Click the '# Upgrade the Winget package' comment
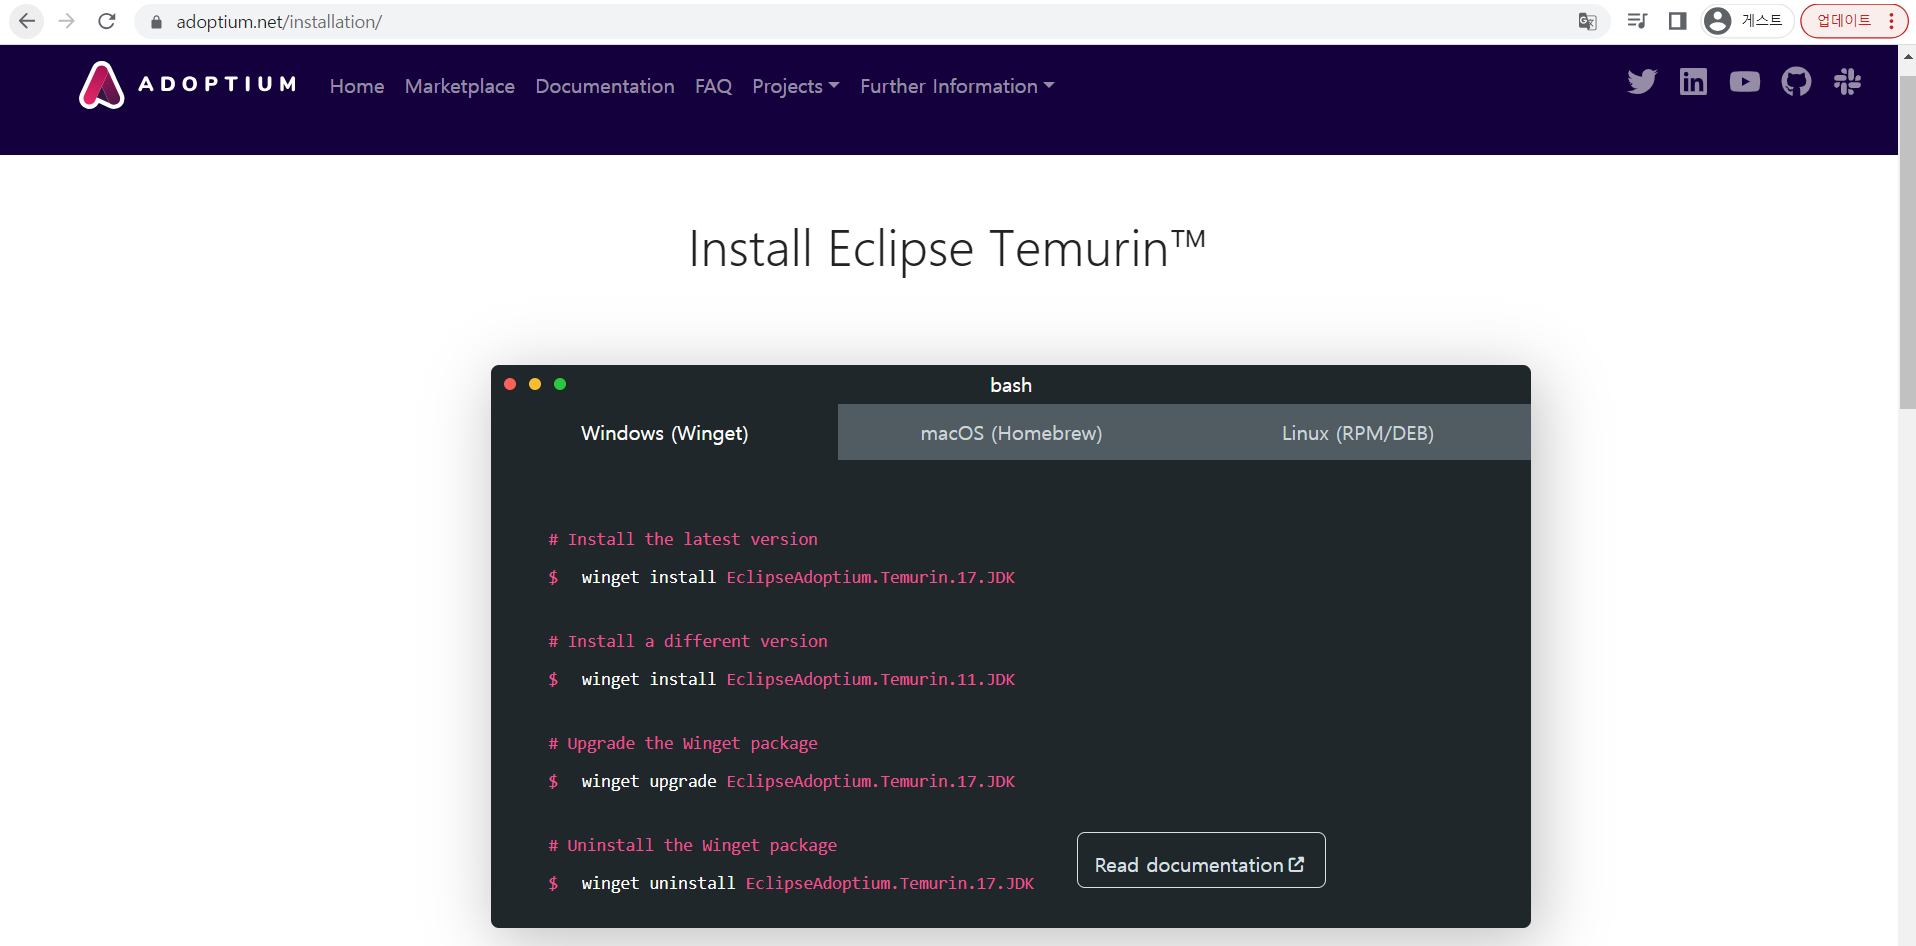This screenshot has width=1916, height=946. coord(683,743)
